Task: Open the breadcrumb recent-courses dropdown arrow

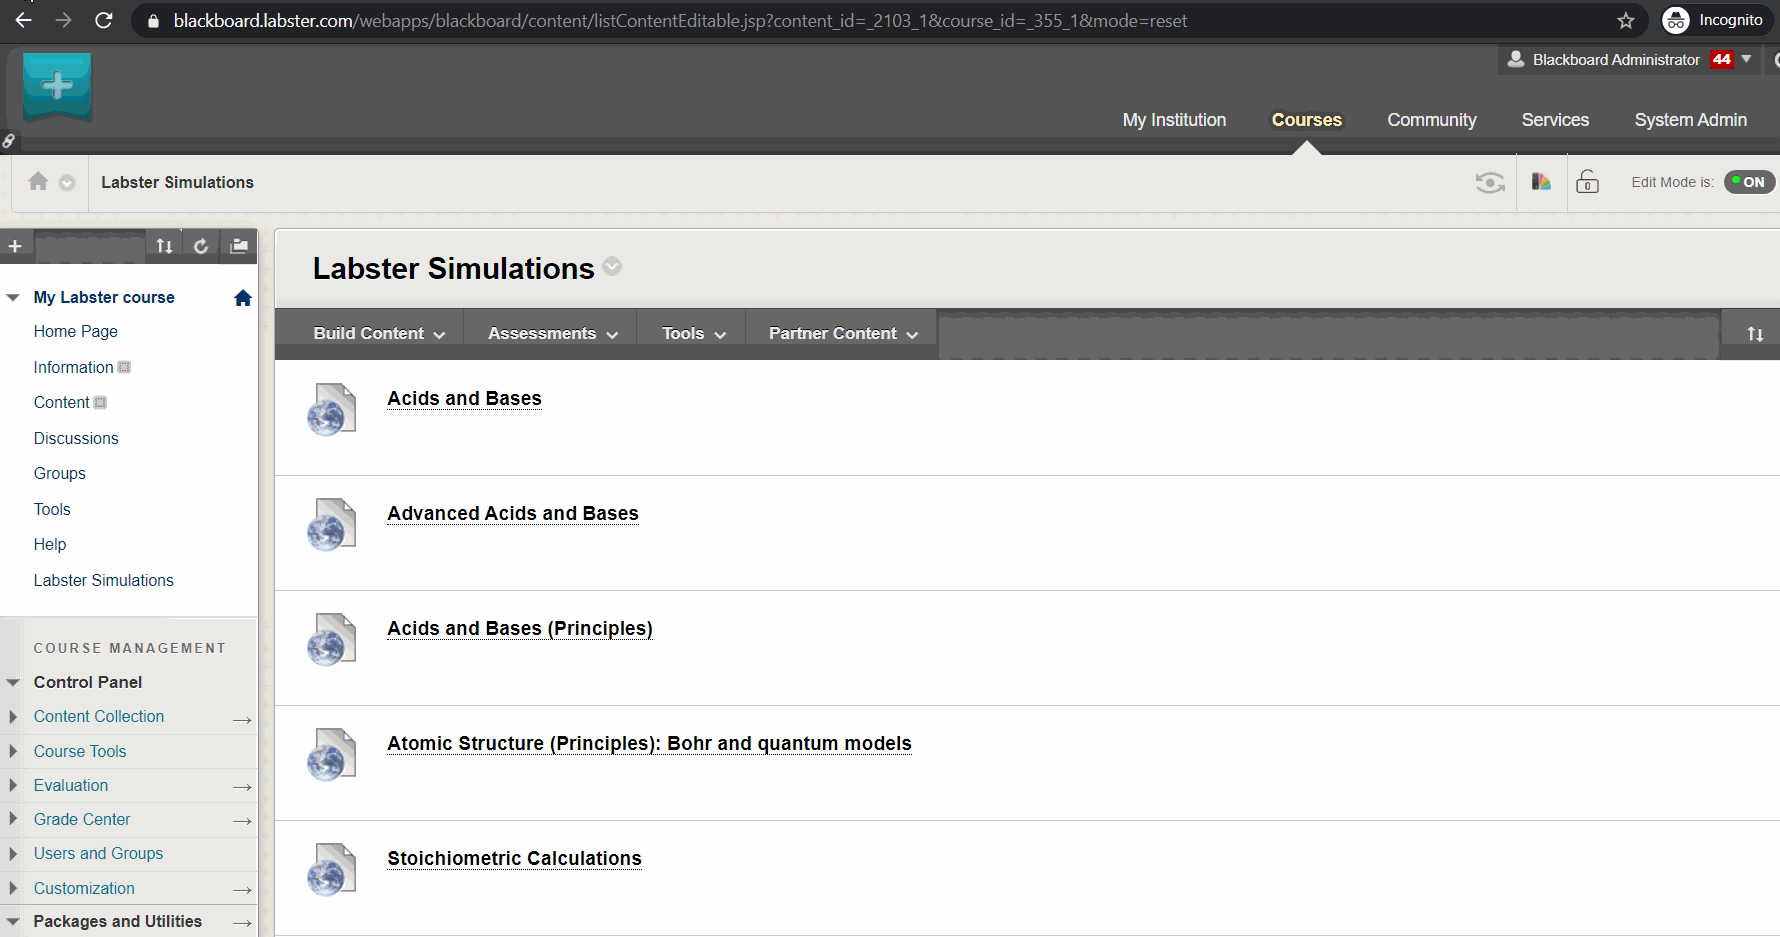Action: 67,182
